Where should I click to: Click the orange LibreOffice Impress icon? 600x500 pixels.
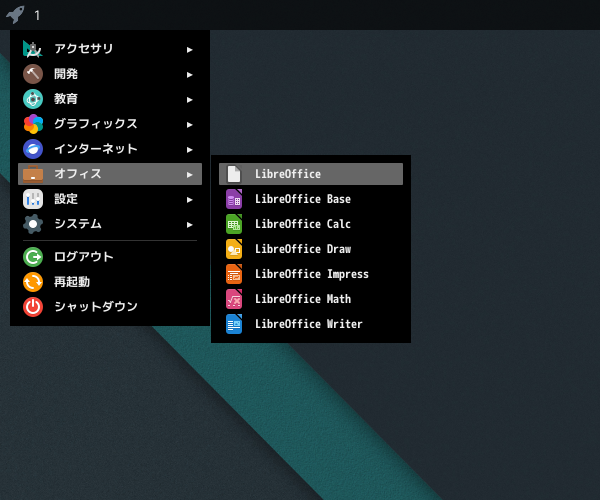(234, 274)
